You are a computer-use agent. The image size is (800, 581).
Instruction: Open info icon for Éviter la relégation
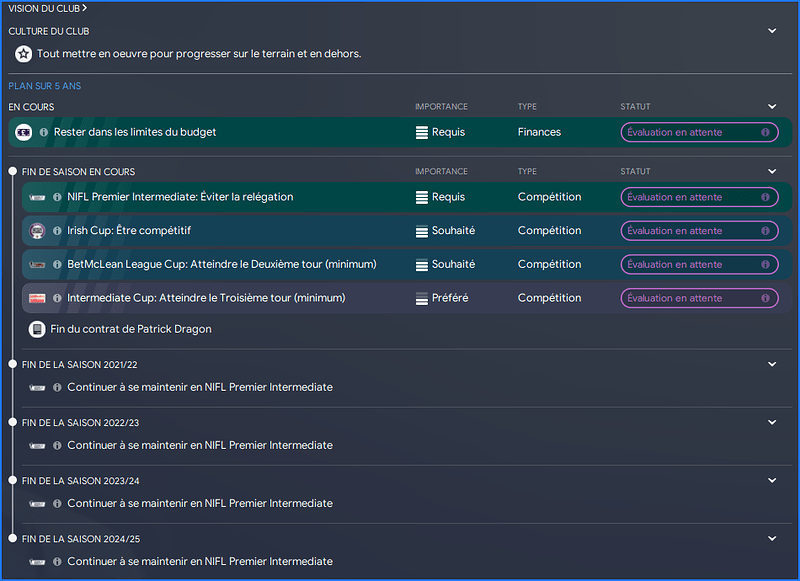click(57, 197)
